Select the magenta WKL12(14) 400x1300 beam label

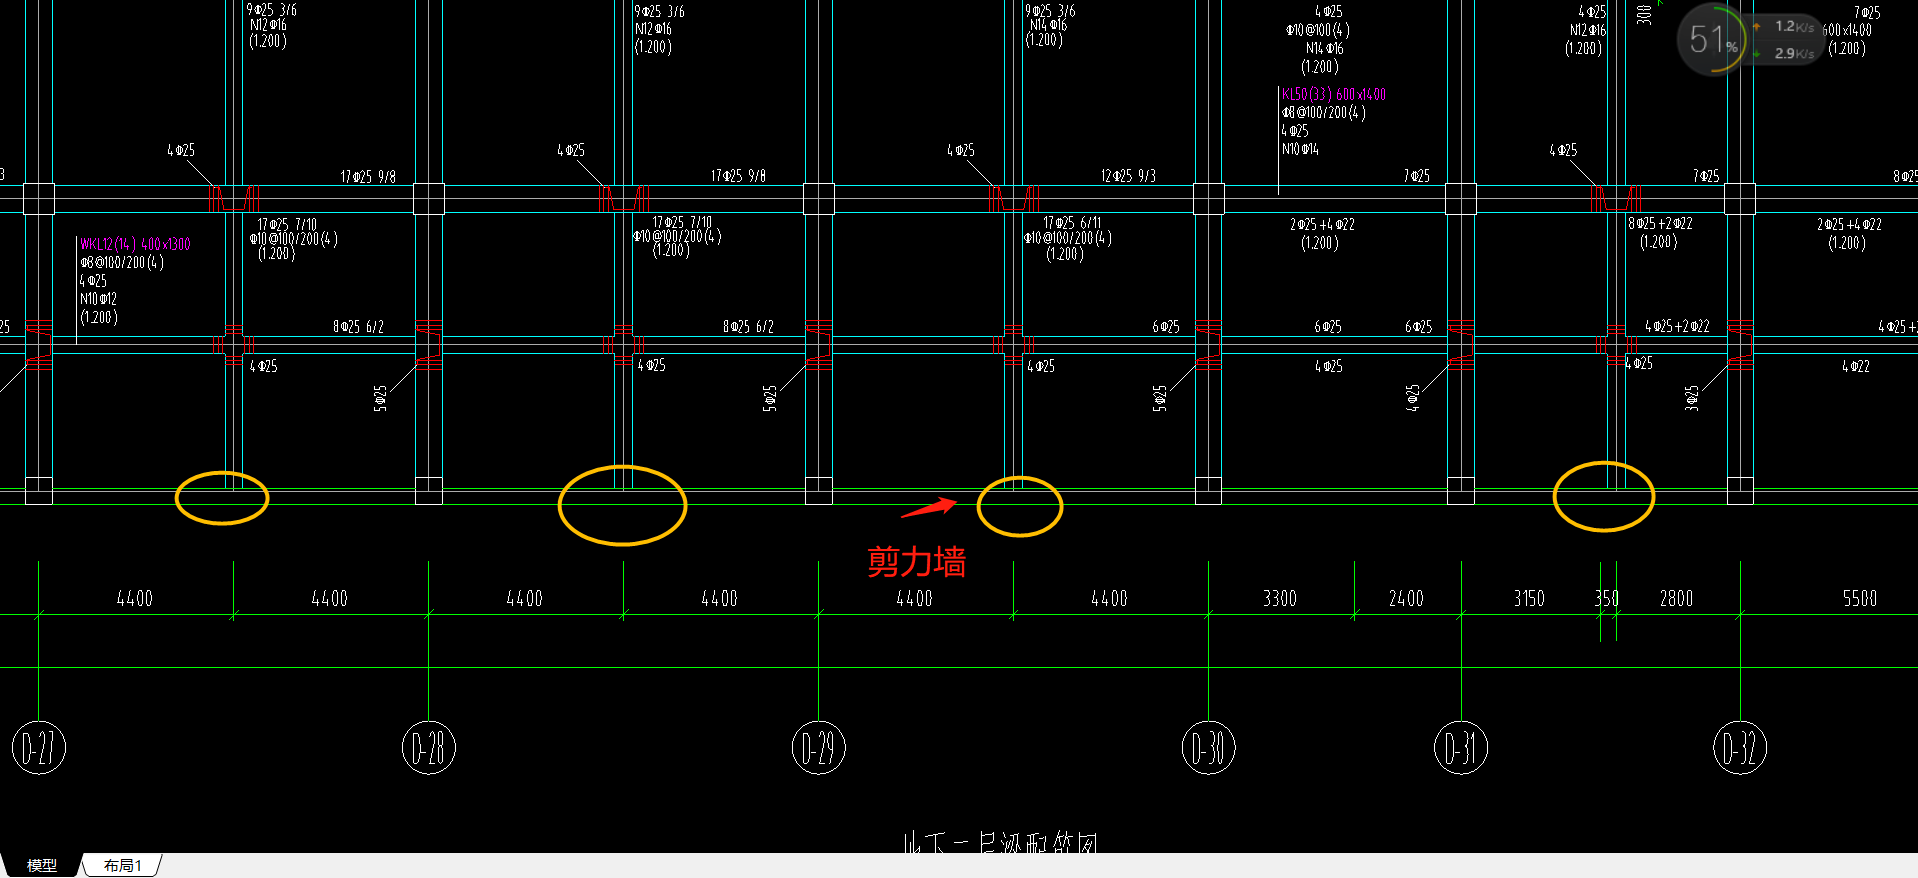135,244
